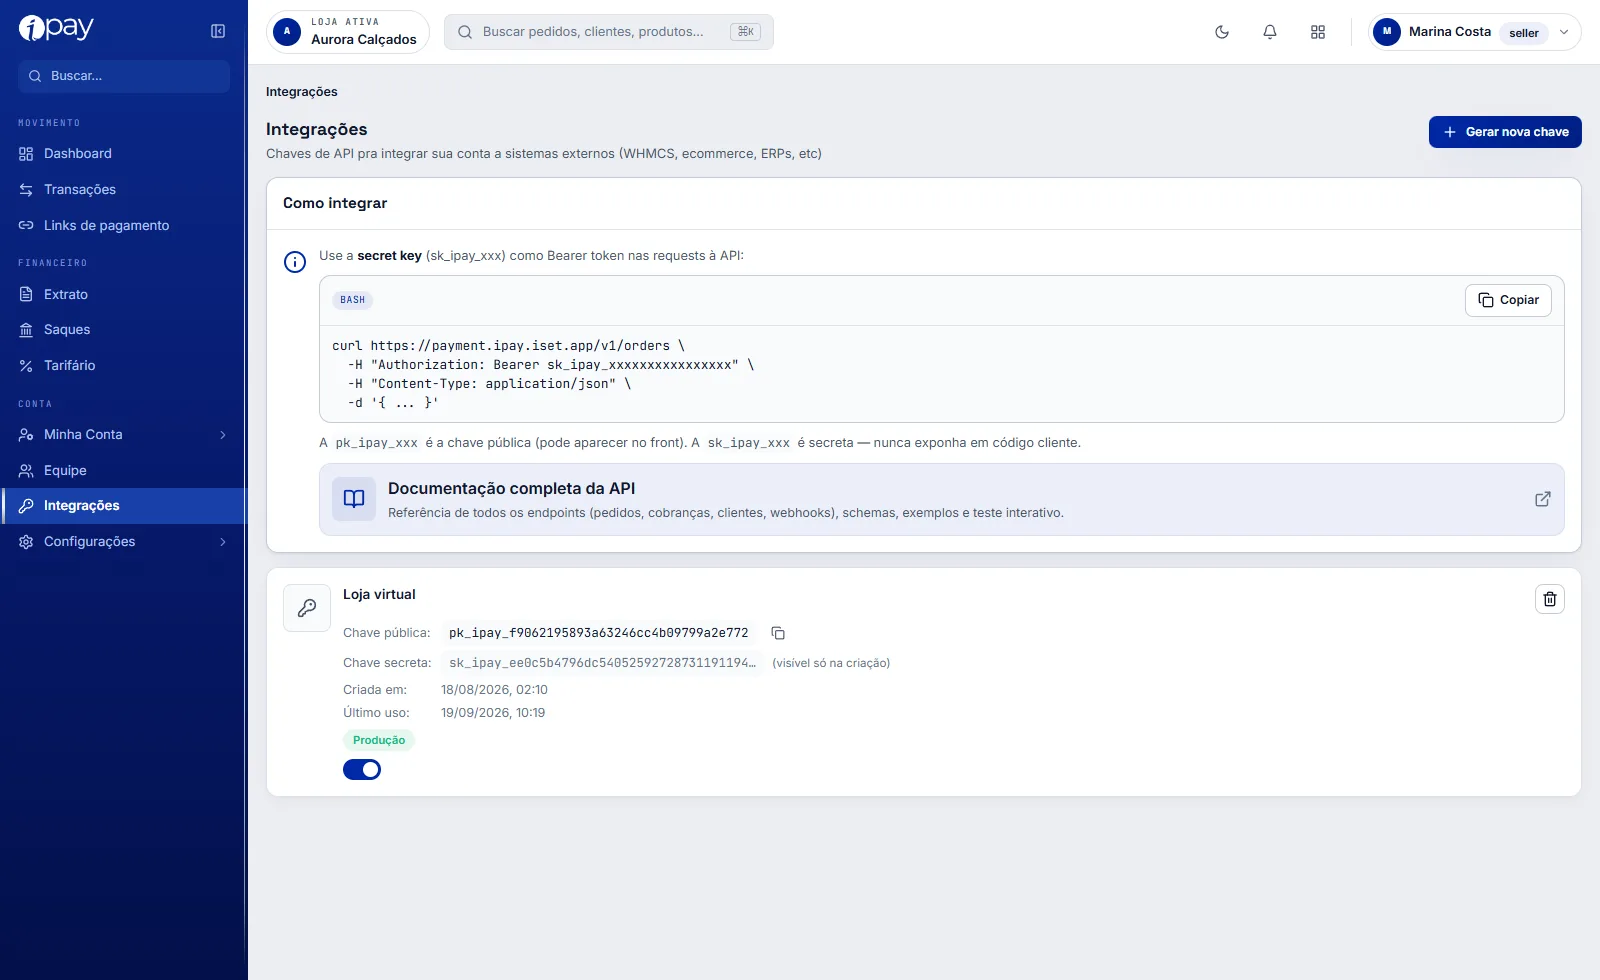Click the external link icon on documentation card
The width and height of the screenshot is (1600, 980).
pos(1543,499)
